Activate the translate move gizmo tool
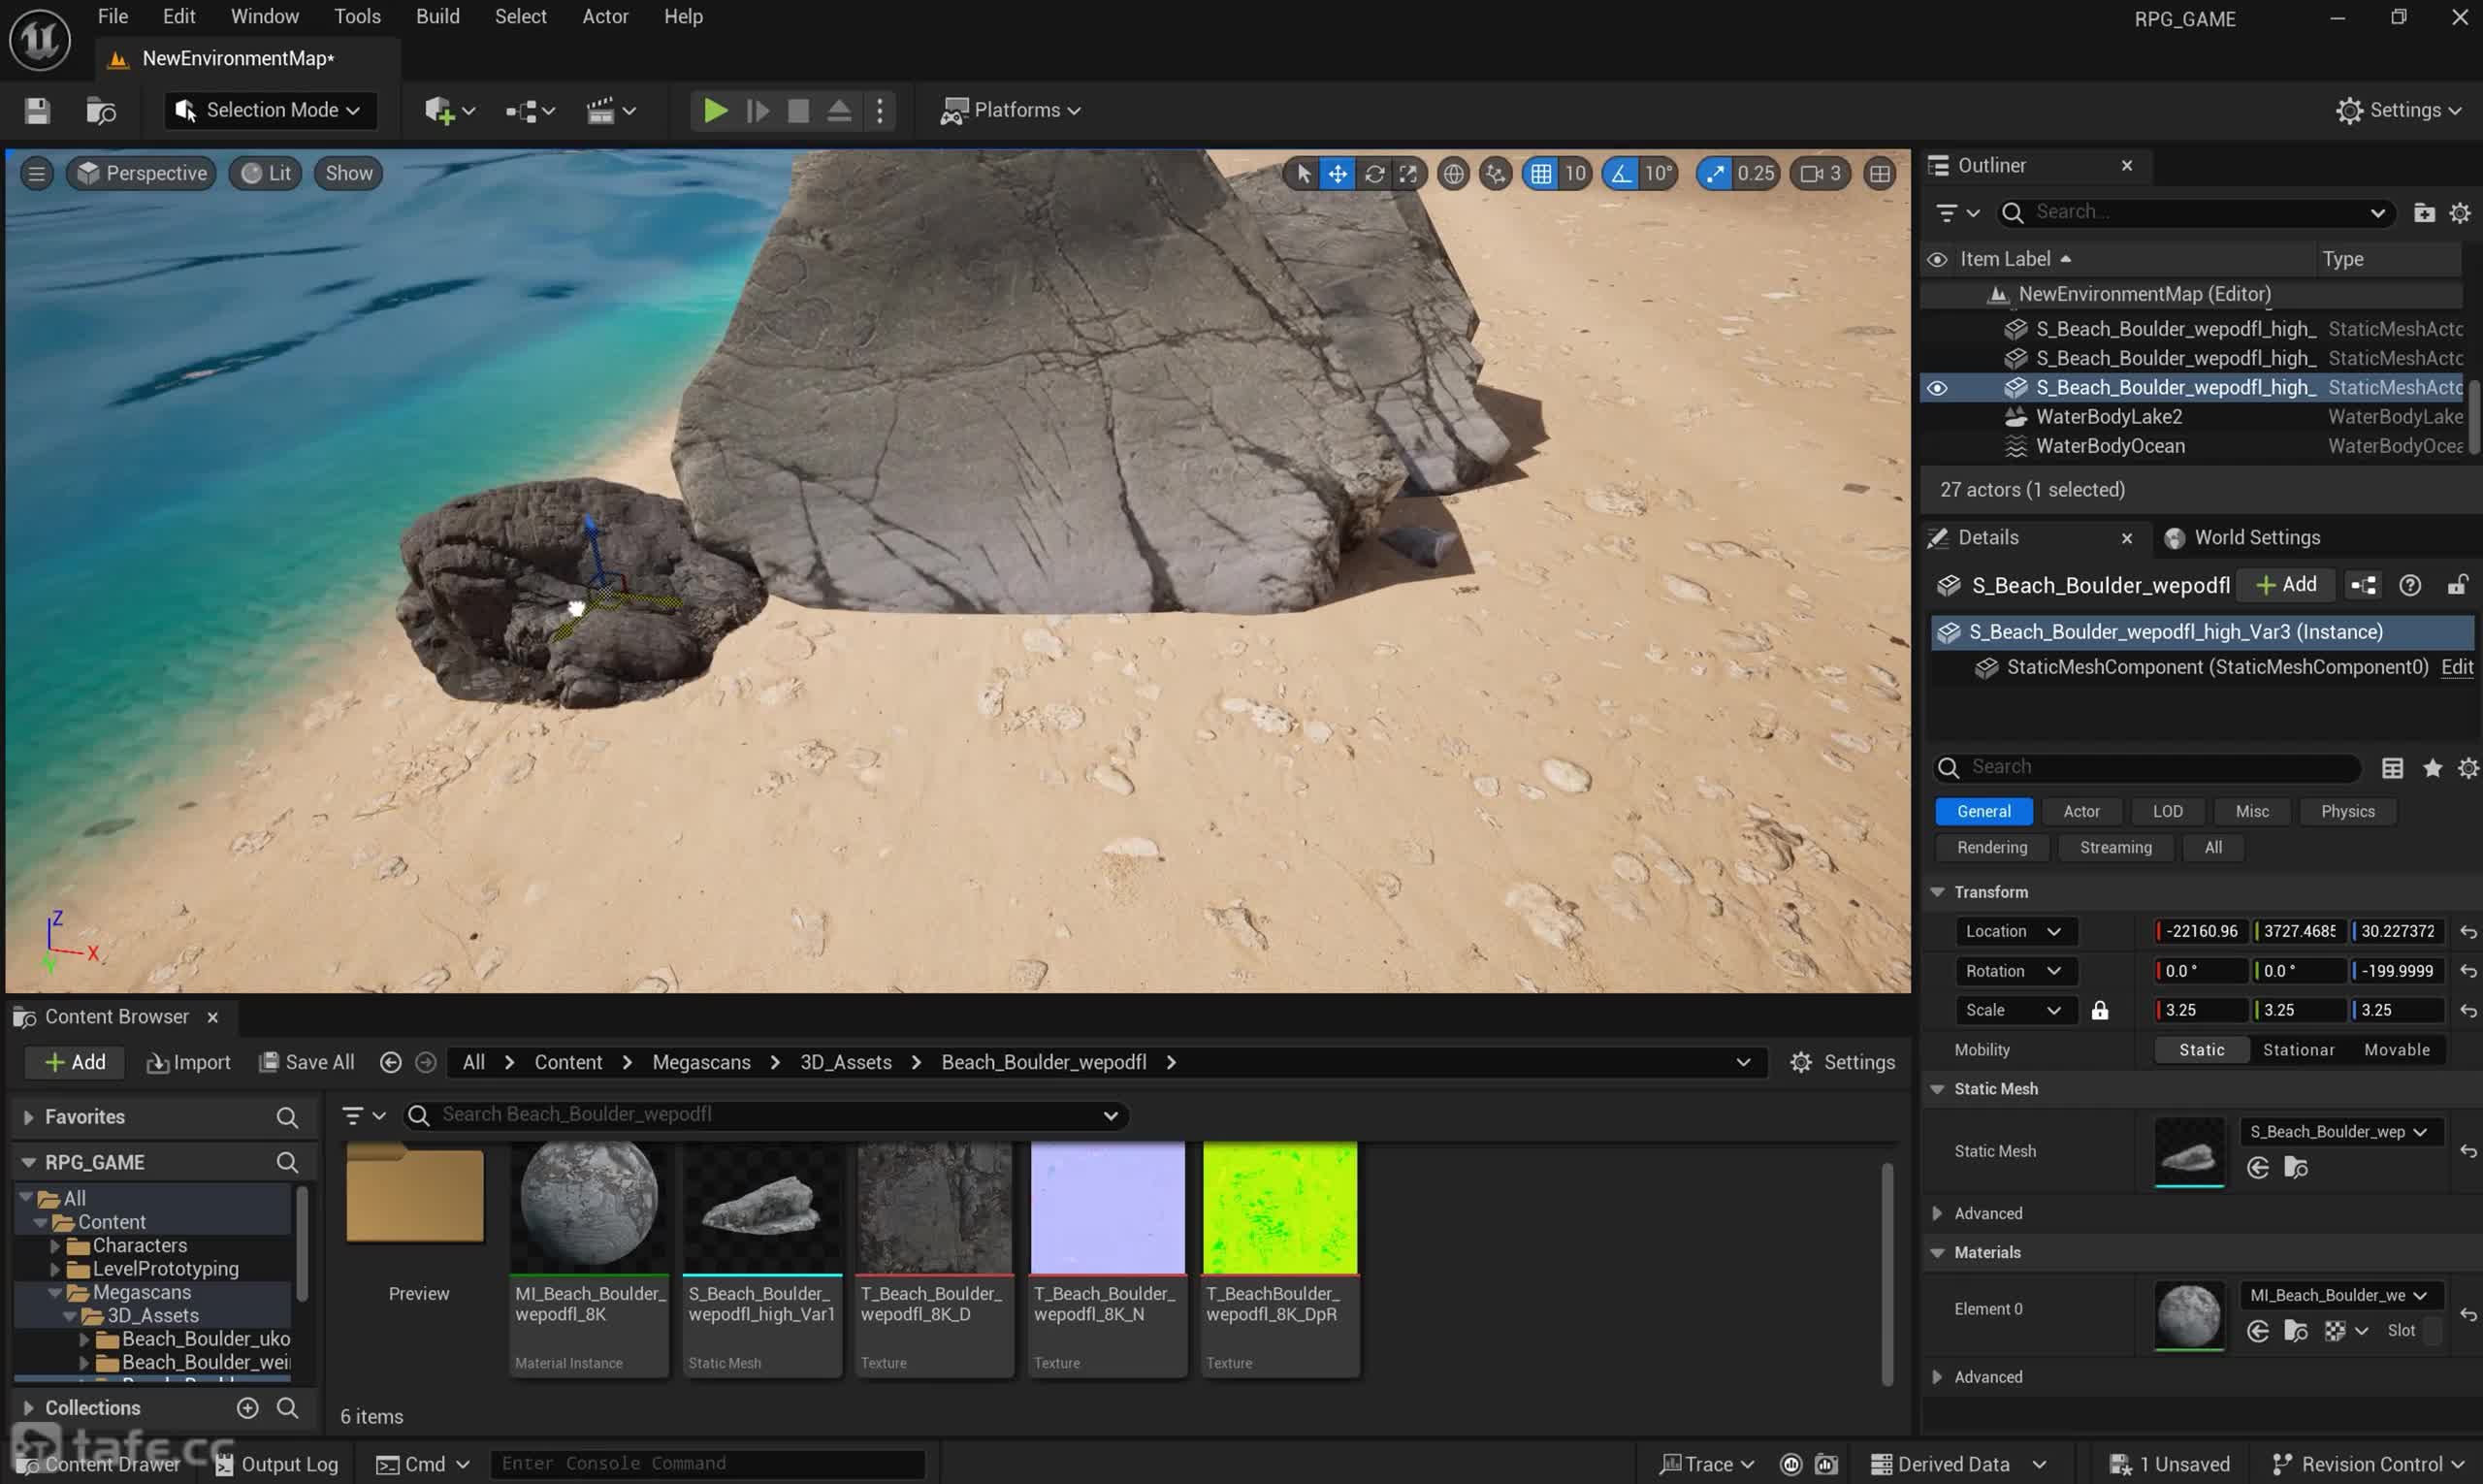Image resolution: width=2483 pixels, height=1484 pixels. click(1337, 173)
